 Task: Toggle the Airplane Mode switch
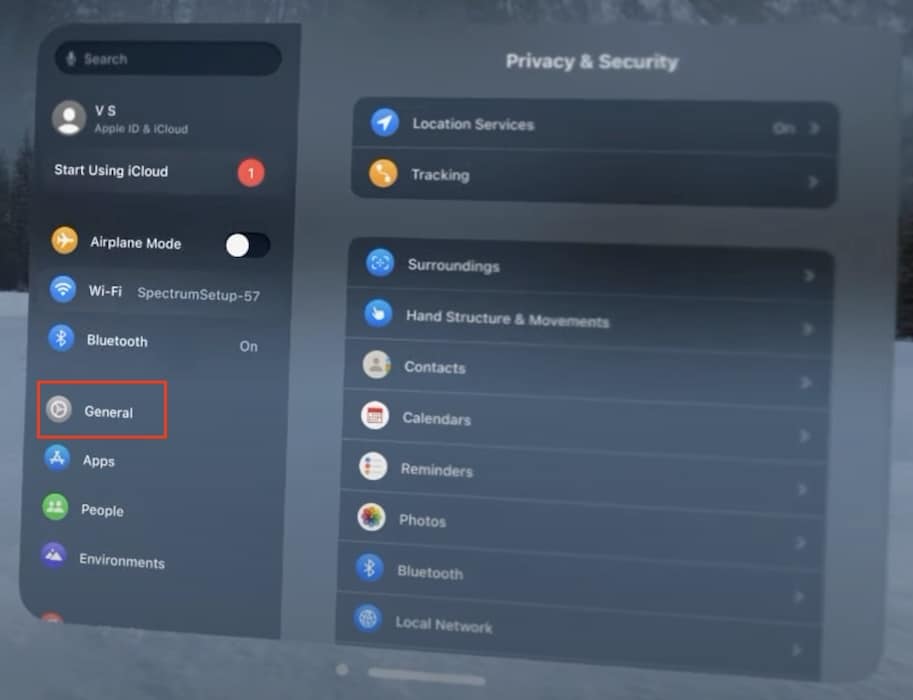247,245
